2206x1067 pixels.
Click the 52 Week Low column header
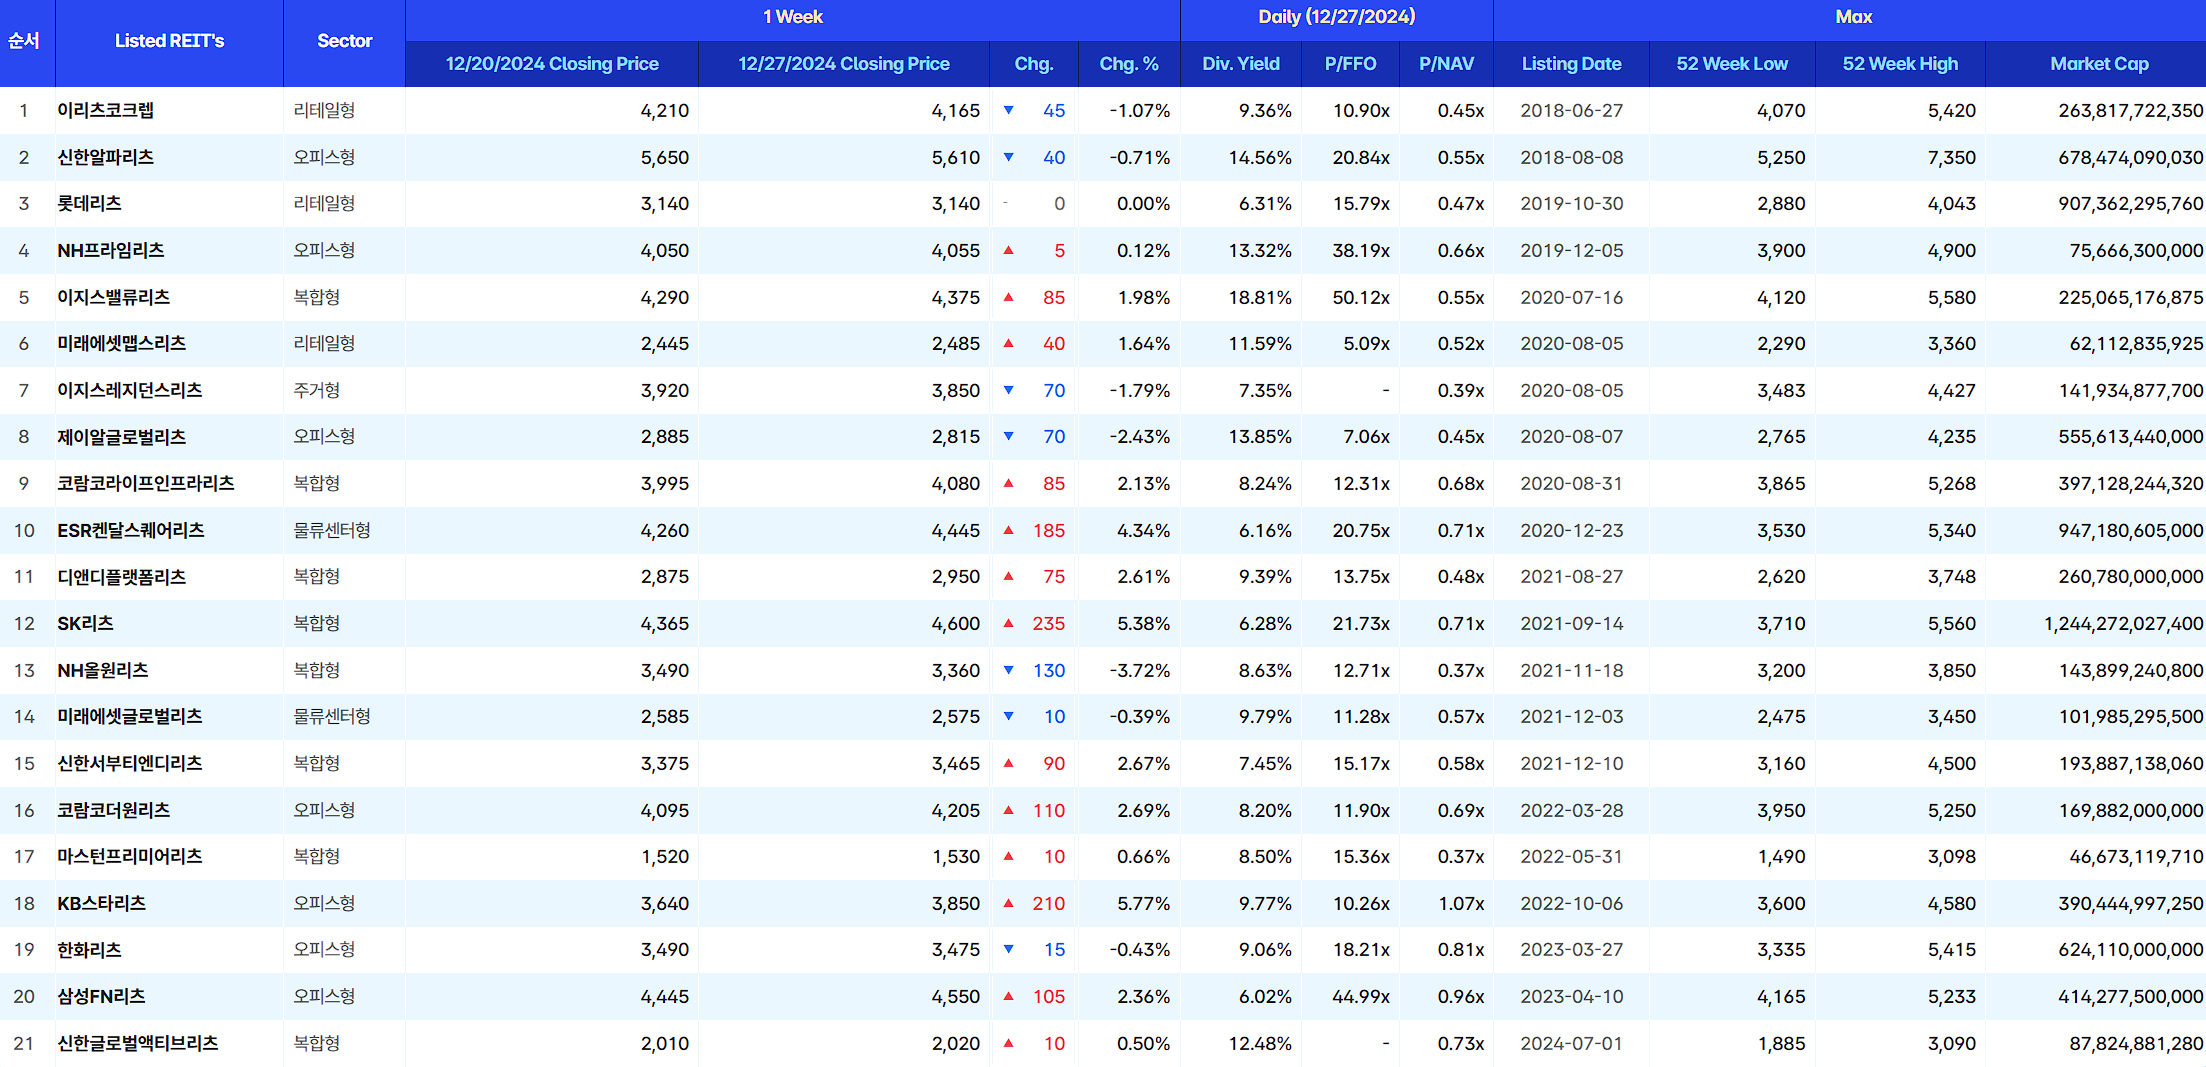[x=1732, y=64]
